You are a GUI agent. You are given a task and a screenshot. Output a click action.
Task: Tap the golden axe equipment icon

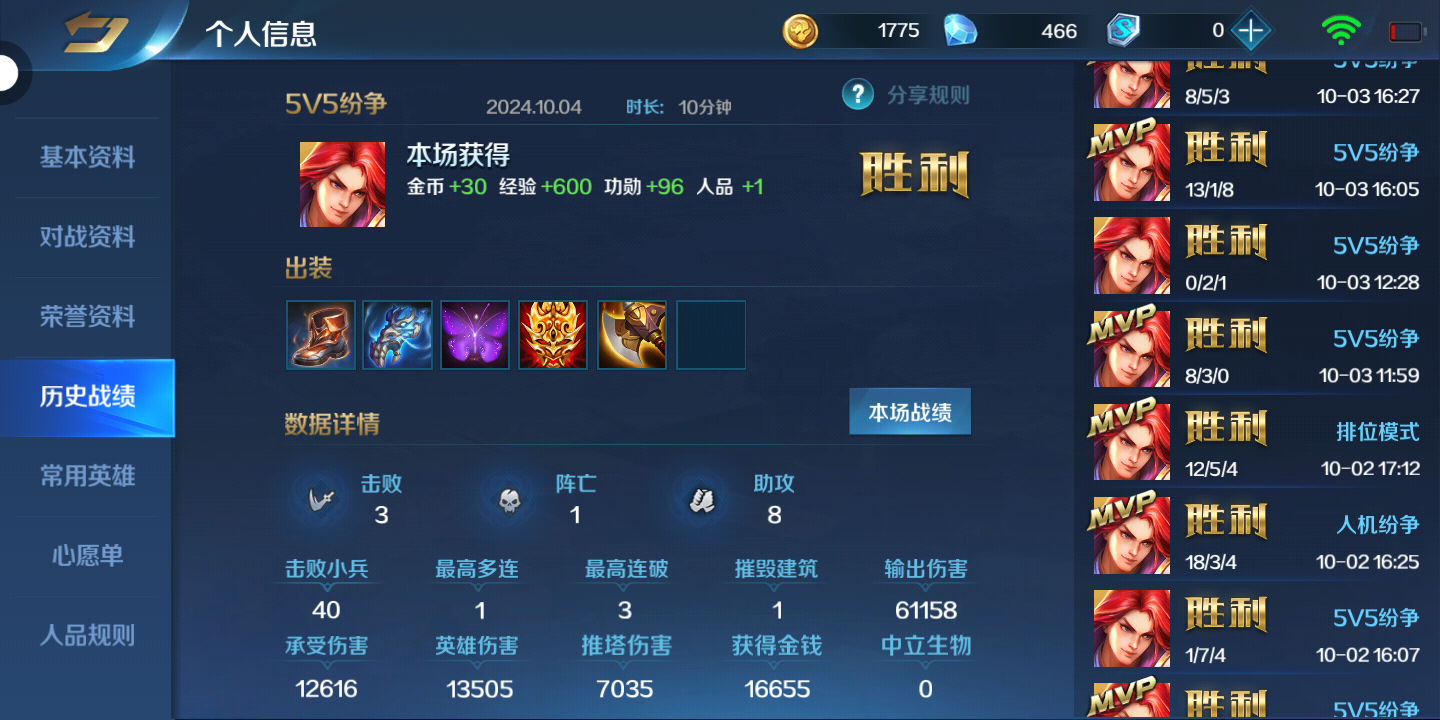pyautogui.click(x=632, y=335)
